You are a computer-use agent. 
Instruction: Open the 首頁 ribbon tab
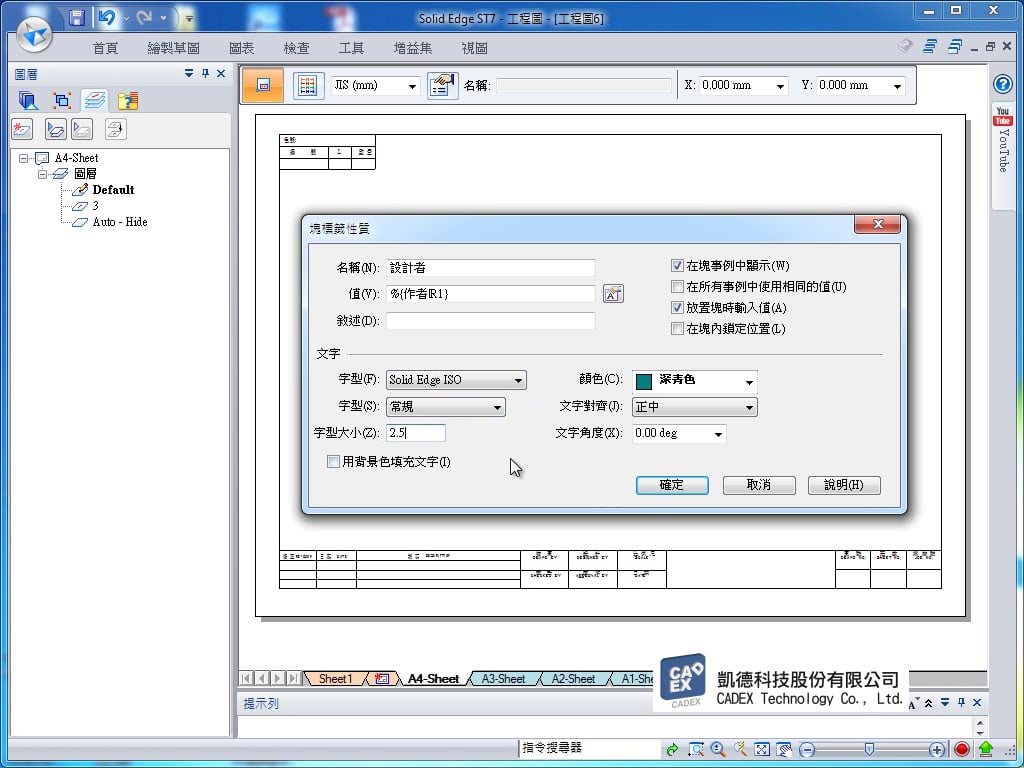pos(106,48)
